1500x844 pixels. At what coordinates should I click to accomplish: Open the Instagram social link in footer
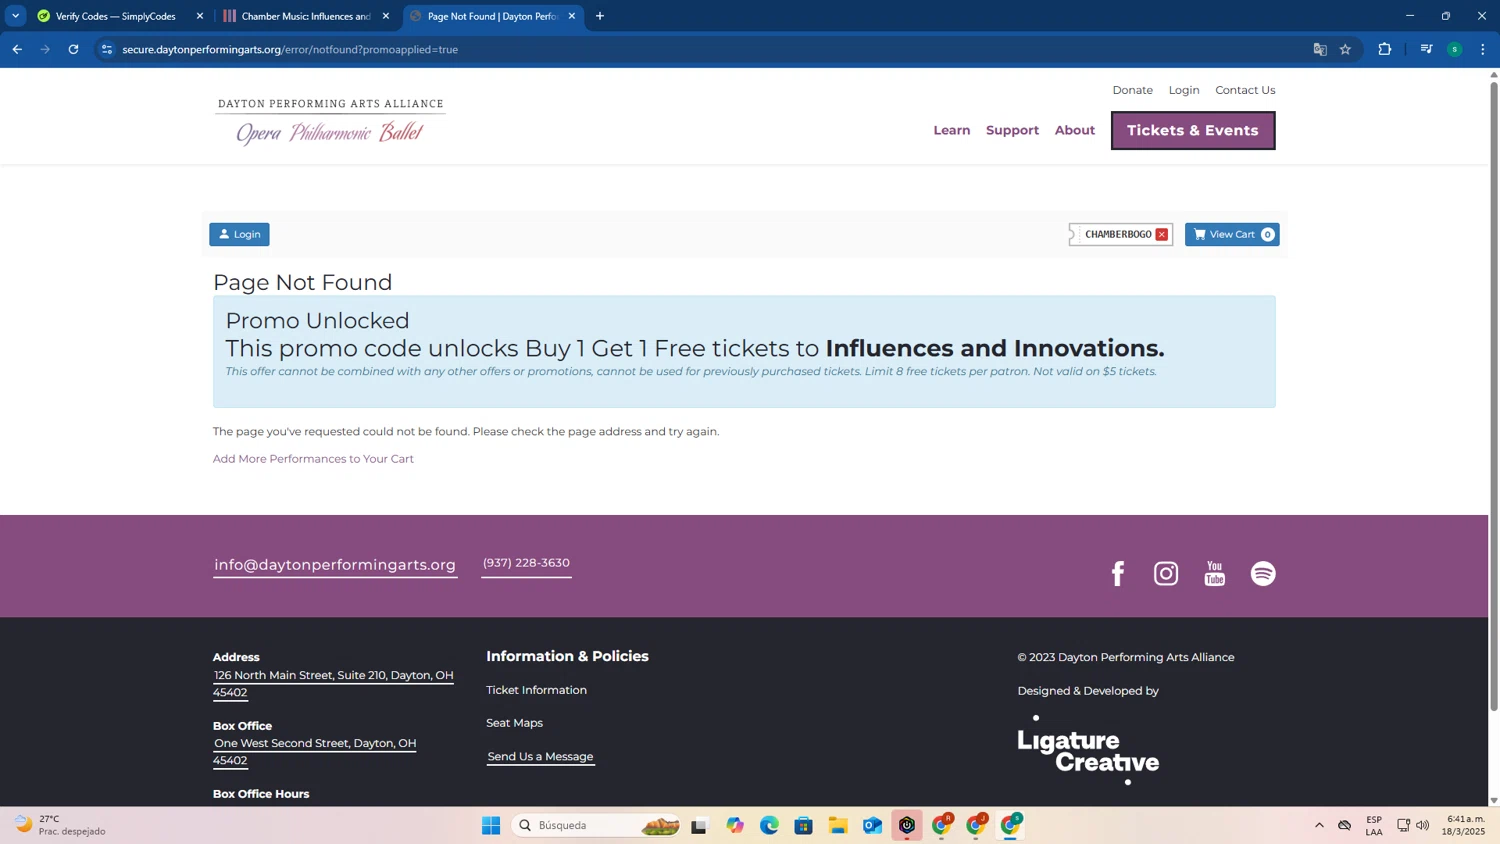(x=1166, y=573)
